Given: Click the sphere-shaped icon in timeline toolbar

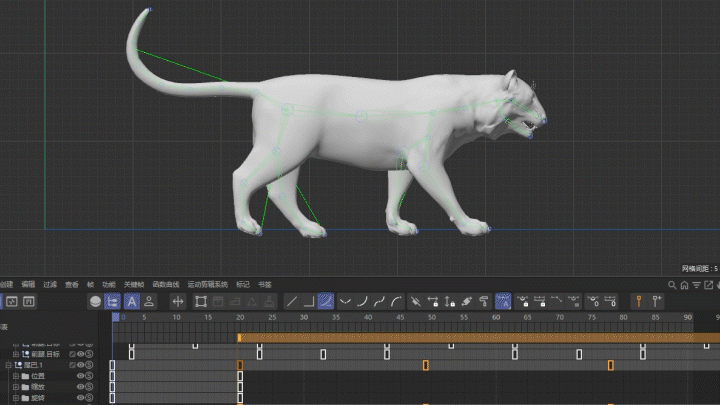Looking at the screenshot, I should tap(96, 302).
